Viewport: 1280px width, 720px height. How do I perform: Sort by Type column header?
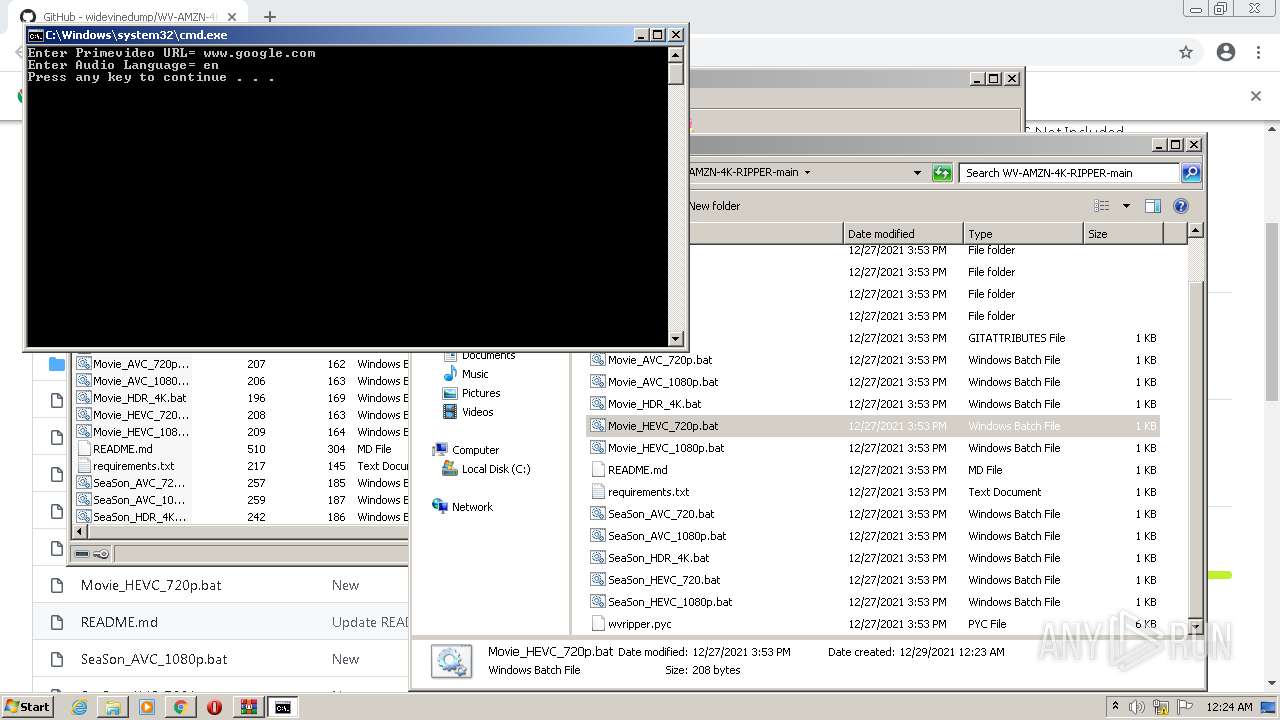tap(1023, 234)
